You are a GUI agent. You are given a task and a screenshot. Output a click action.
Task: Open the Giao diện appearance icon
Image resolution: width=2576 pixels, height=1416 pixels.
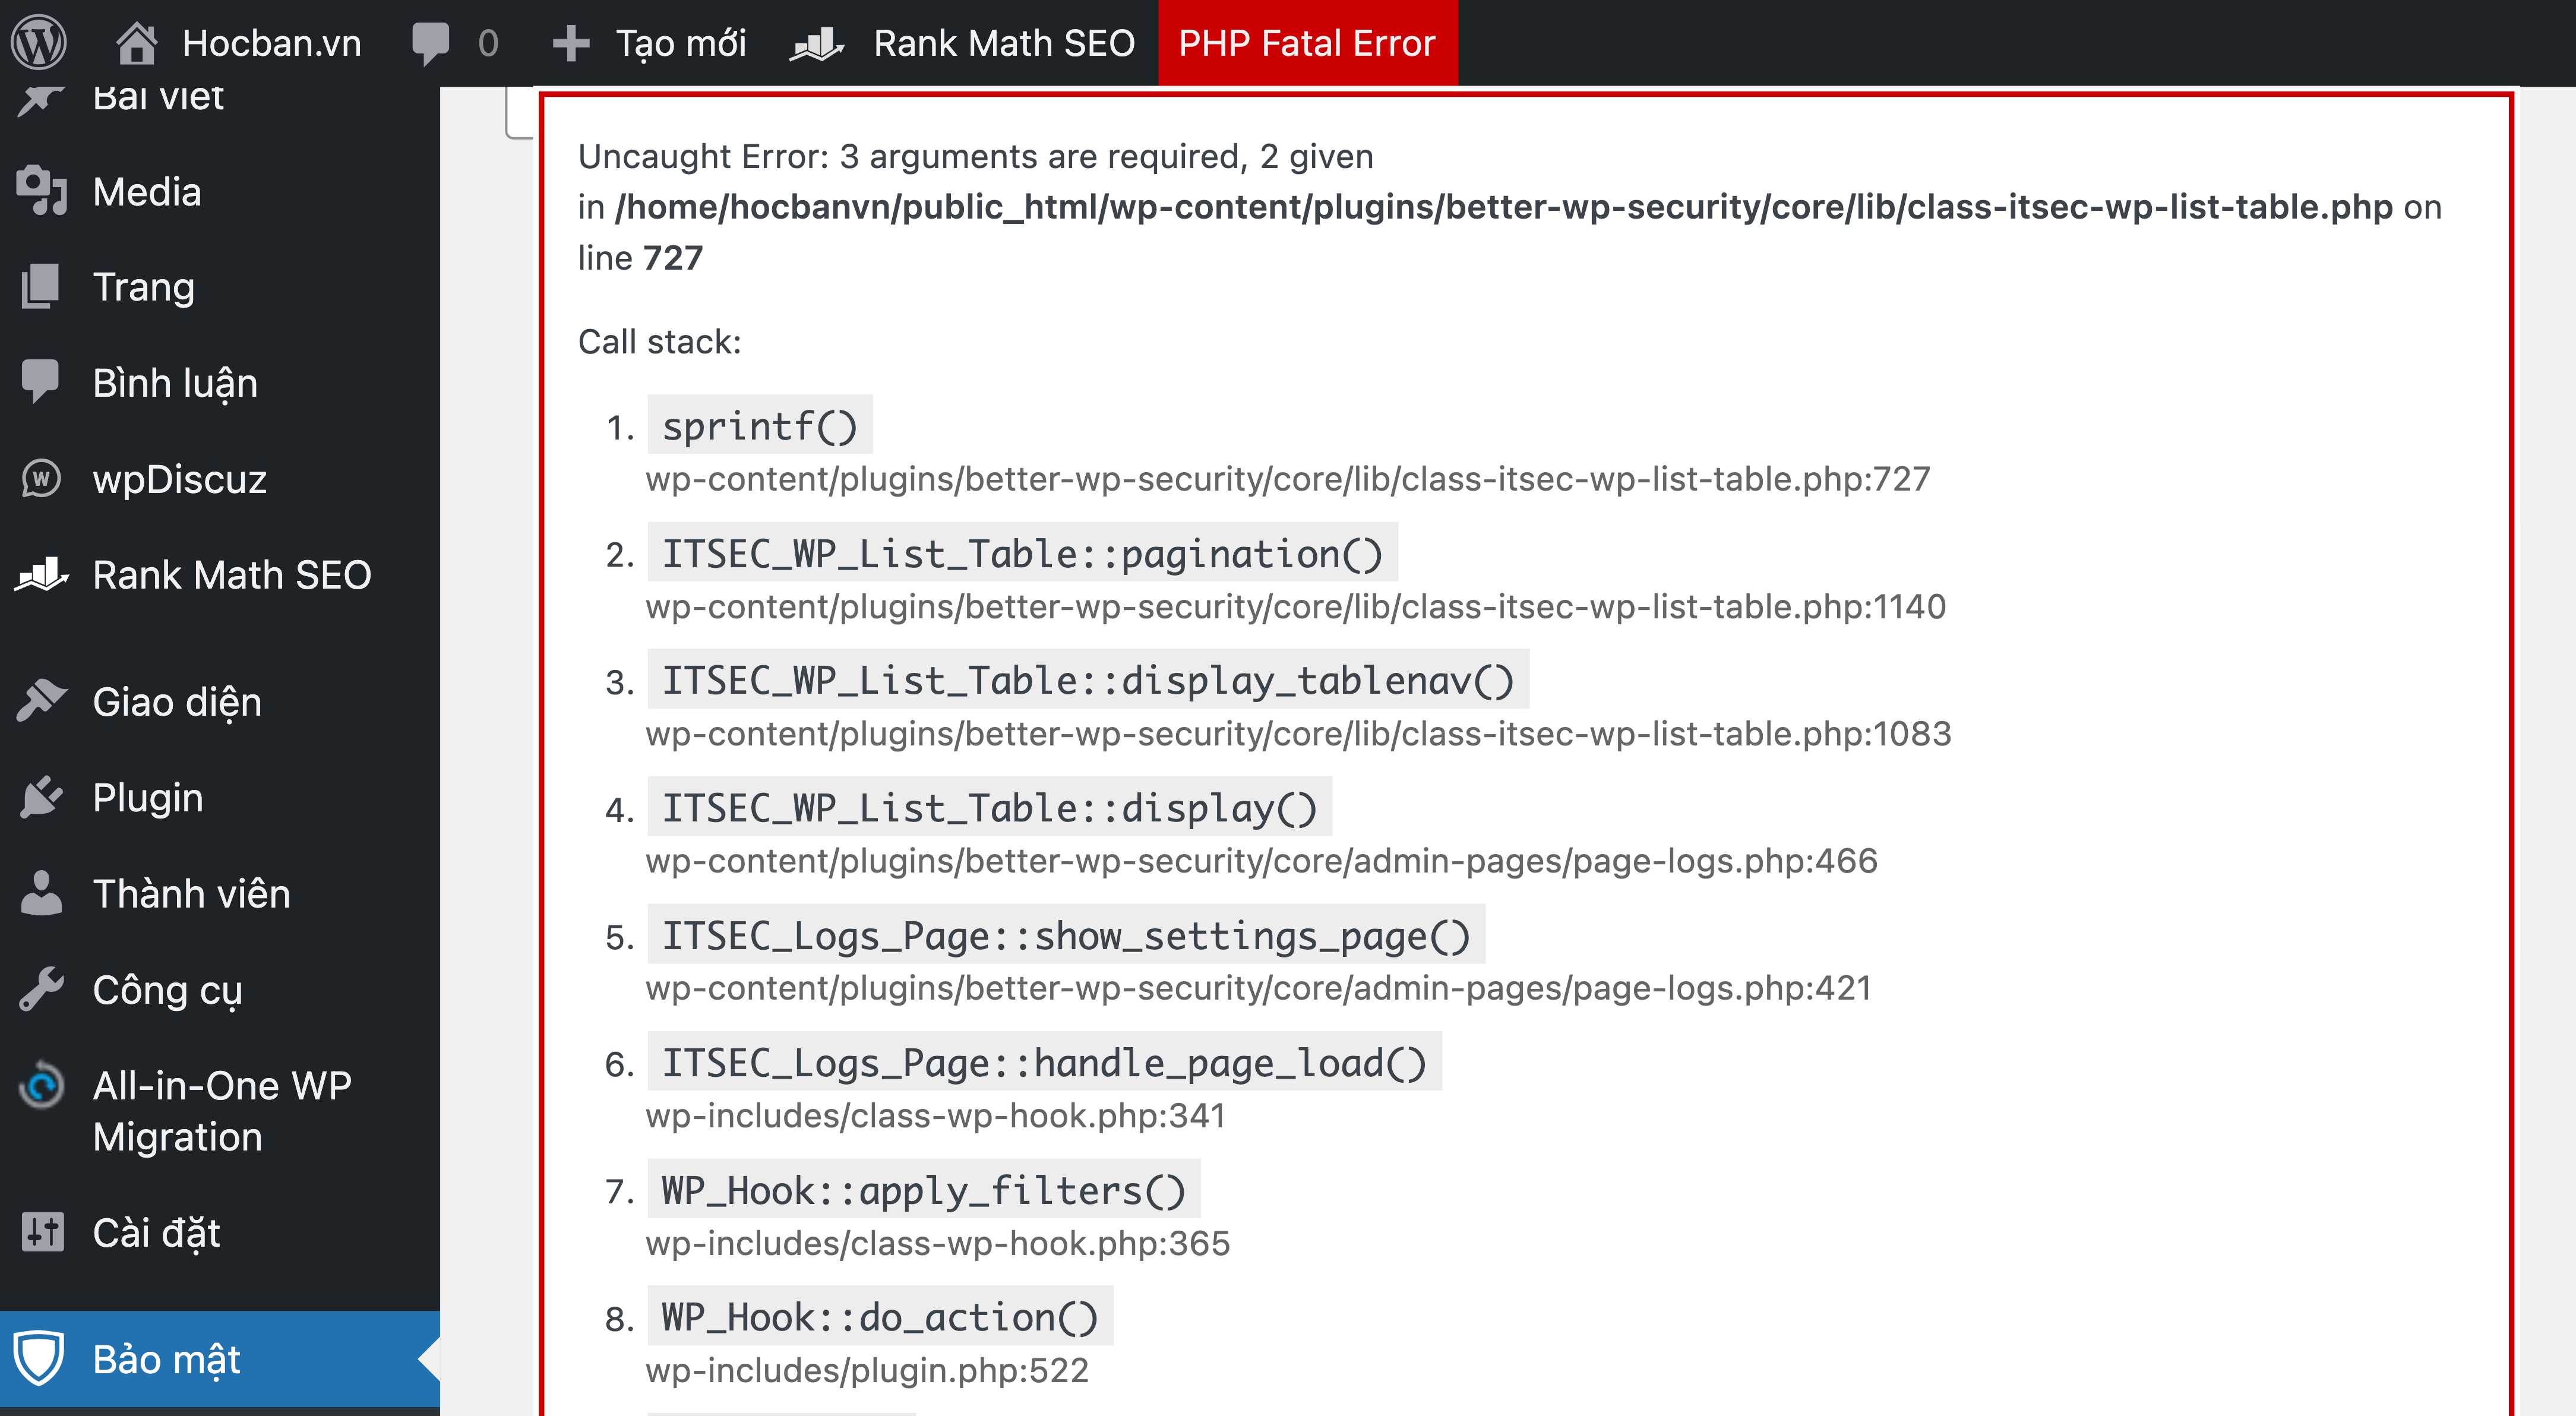pos(42,701)
